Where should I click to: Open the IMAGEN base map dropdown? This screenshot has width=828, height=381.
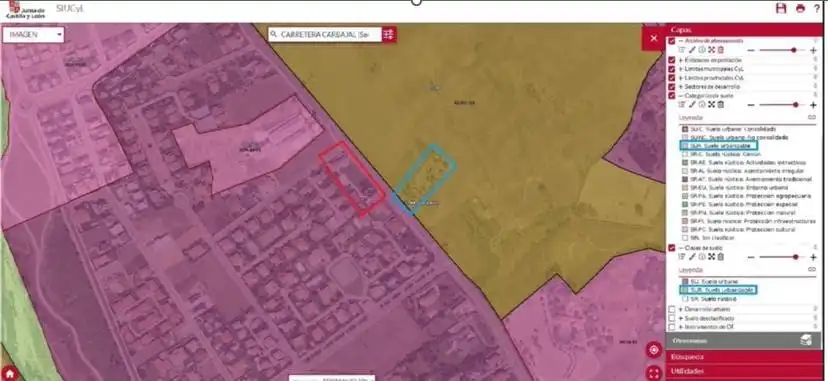point(33,35)
